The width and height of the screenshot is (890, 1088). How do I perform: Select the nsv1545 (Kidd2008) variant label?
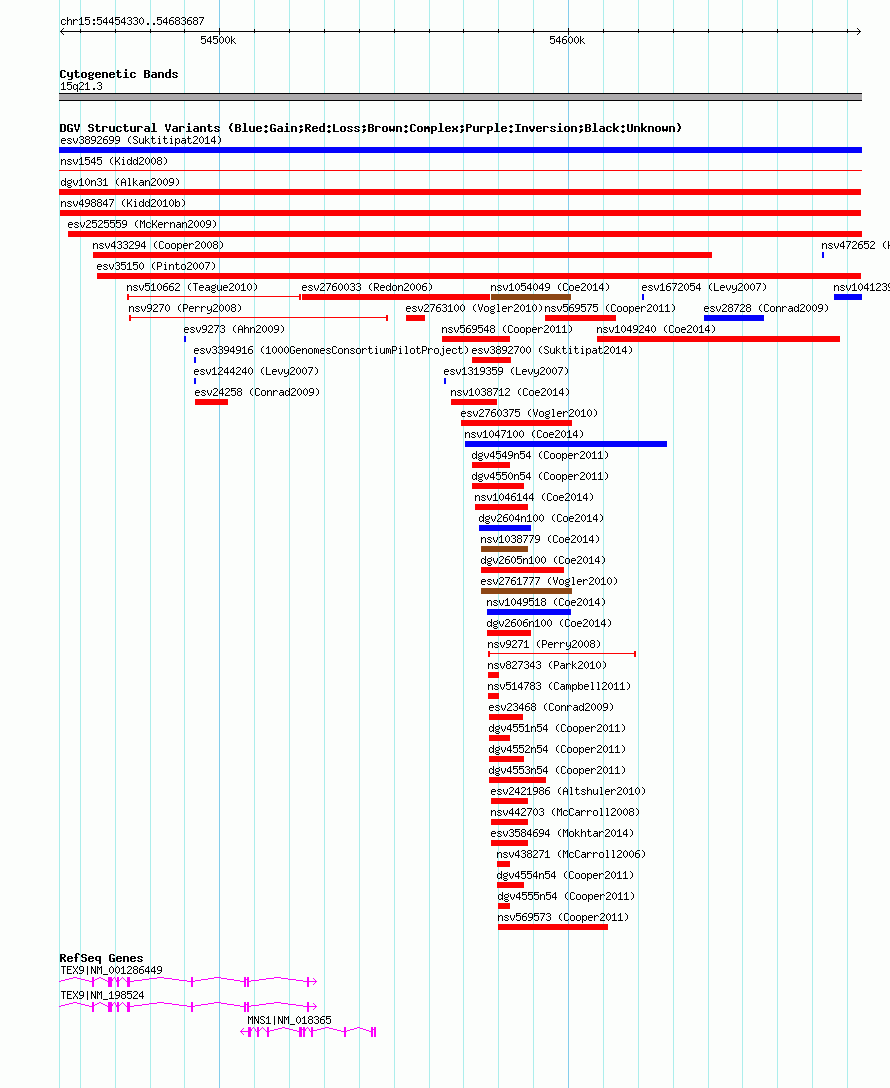coord(114,161)
